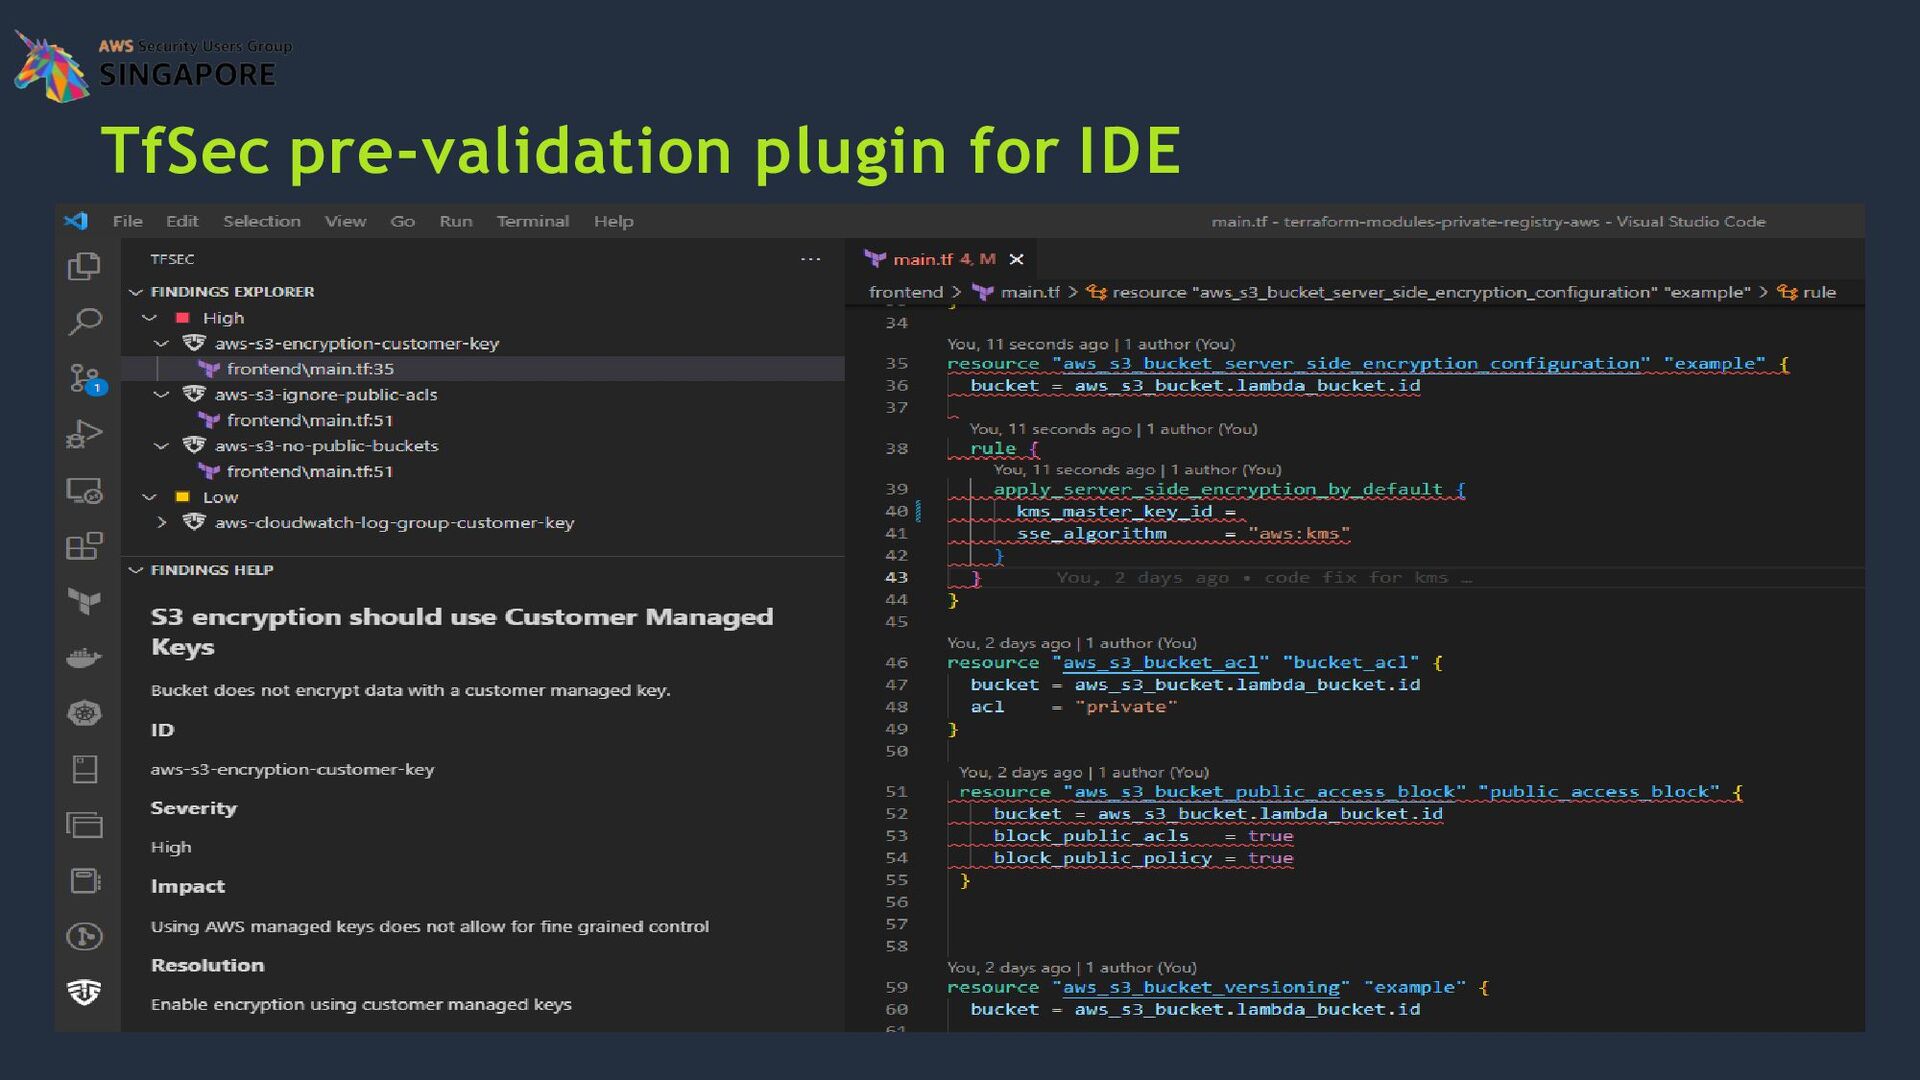Click S3 encryption help heading text
Screen dimensions: 1920x1080
tap(462, 632)
